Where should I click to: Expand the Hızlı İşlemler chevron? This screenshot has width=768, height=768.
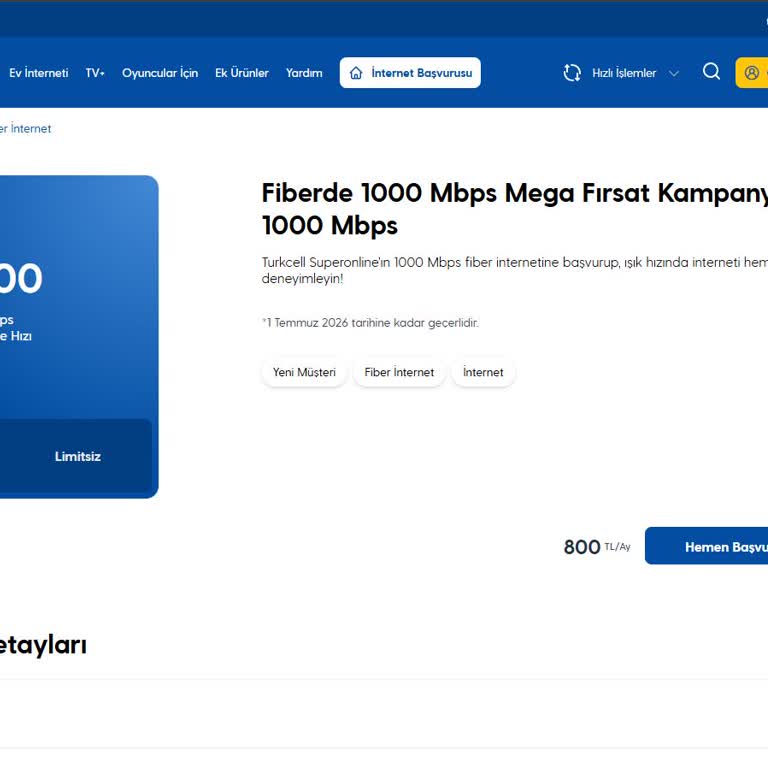tap(674, 73)
